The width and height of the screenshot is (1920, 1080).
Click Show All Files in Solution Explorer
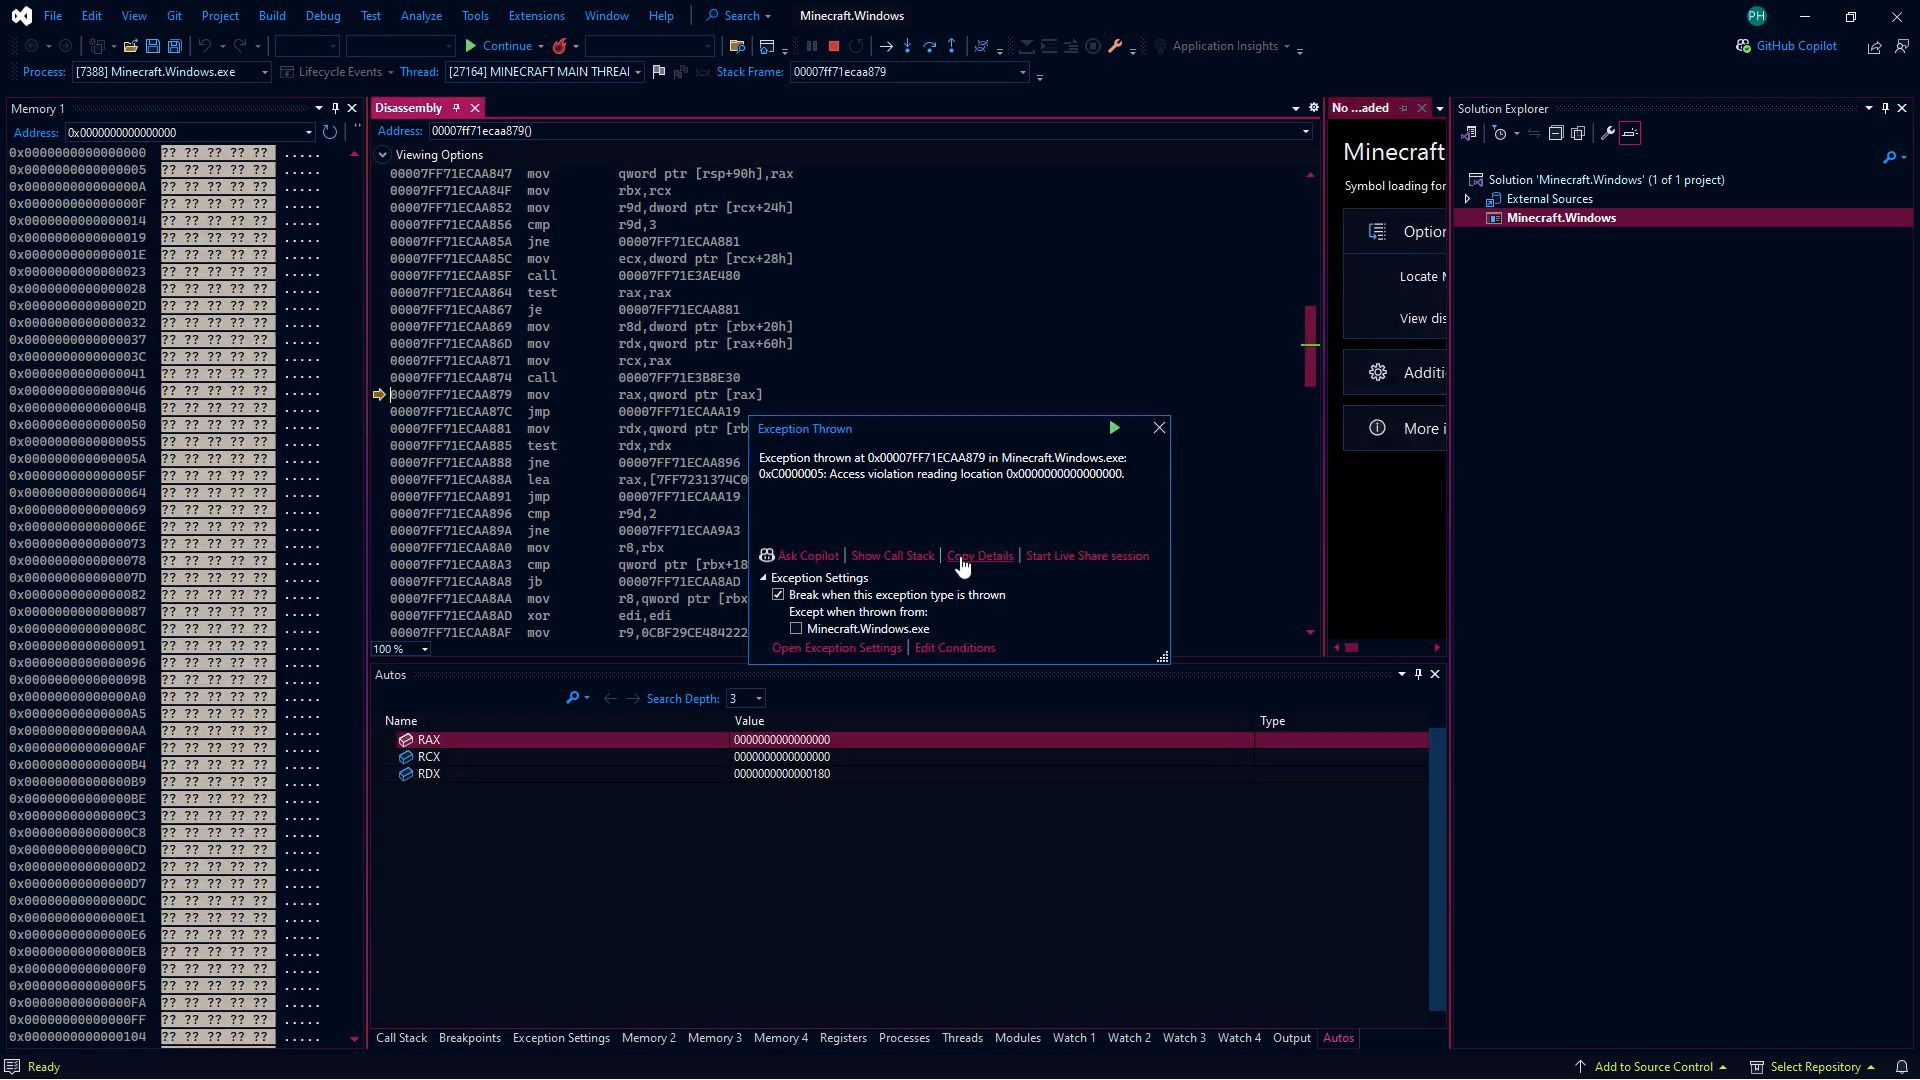click(1578, 133)
